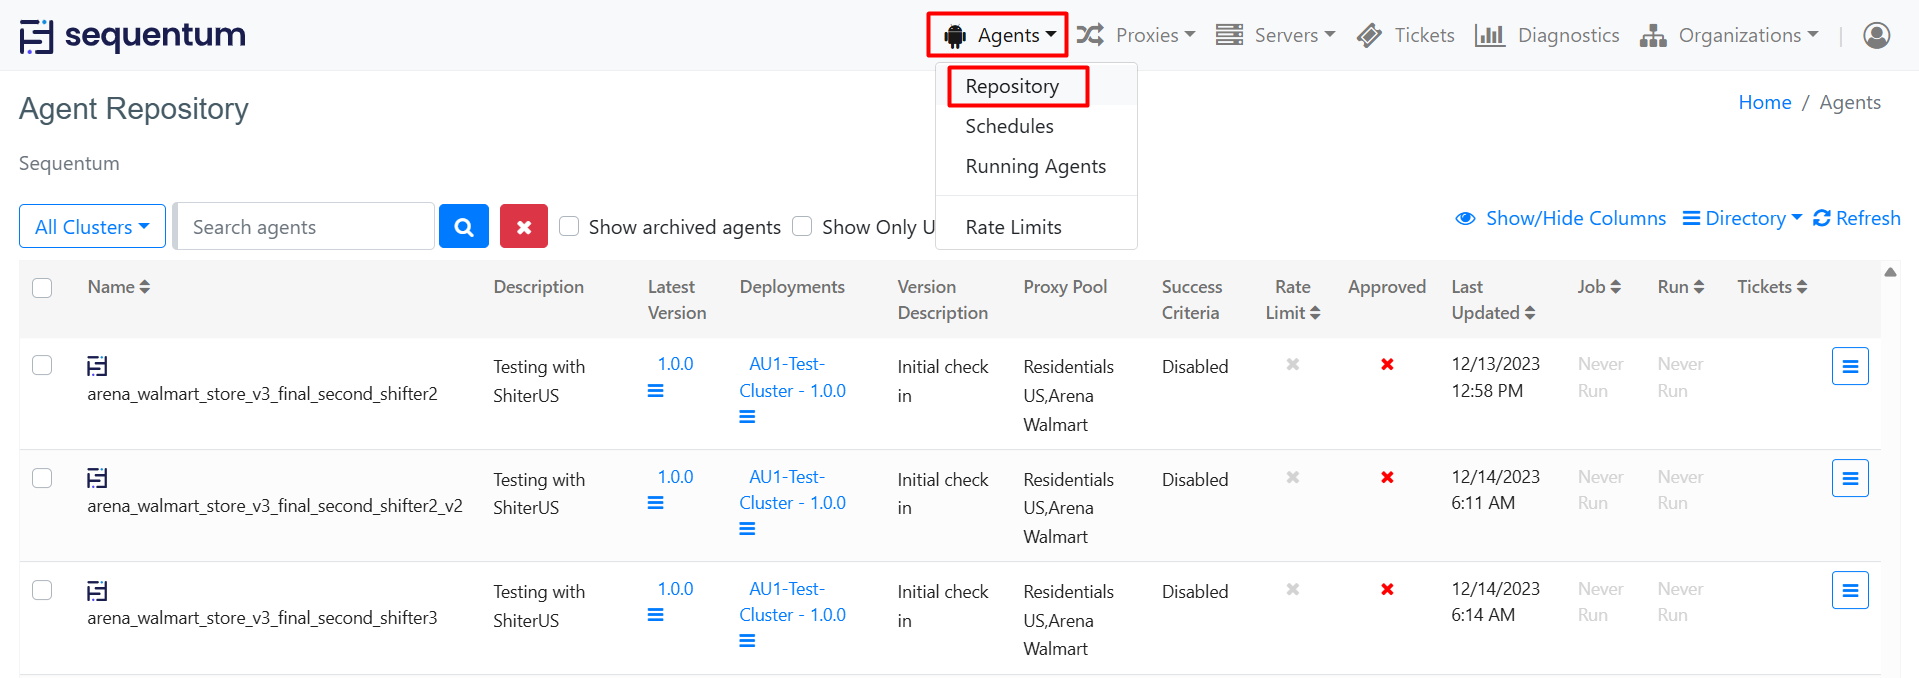Open action menu for arena_walmart_store_v3_final_second_shifter2 row

pos(1849,367)
